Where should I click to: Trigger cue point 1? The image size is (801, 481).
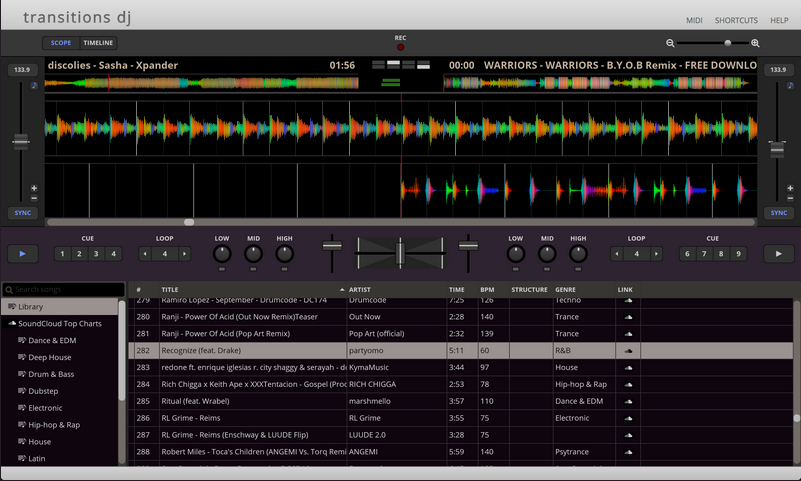point(62,254)
